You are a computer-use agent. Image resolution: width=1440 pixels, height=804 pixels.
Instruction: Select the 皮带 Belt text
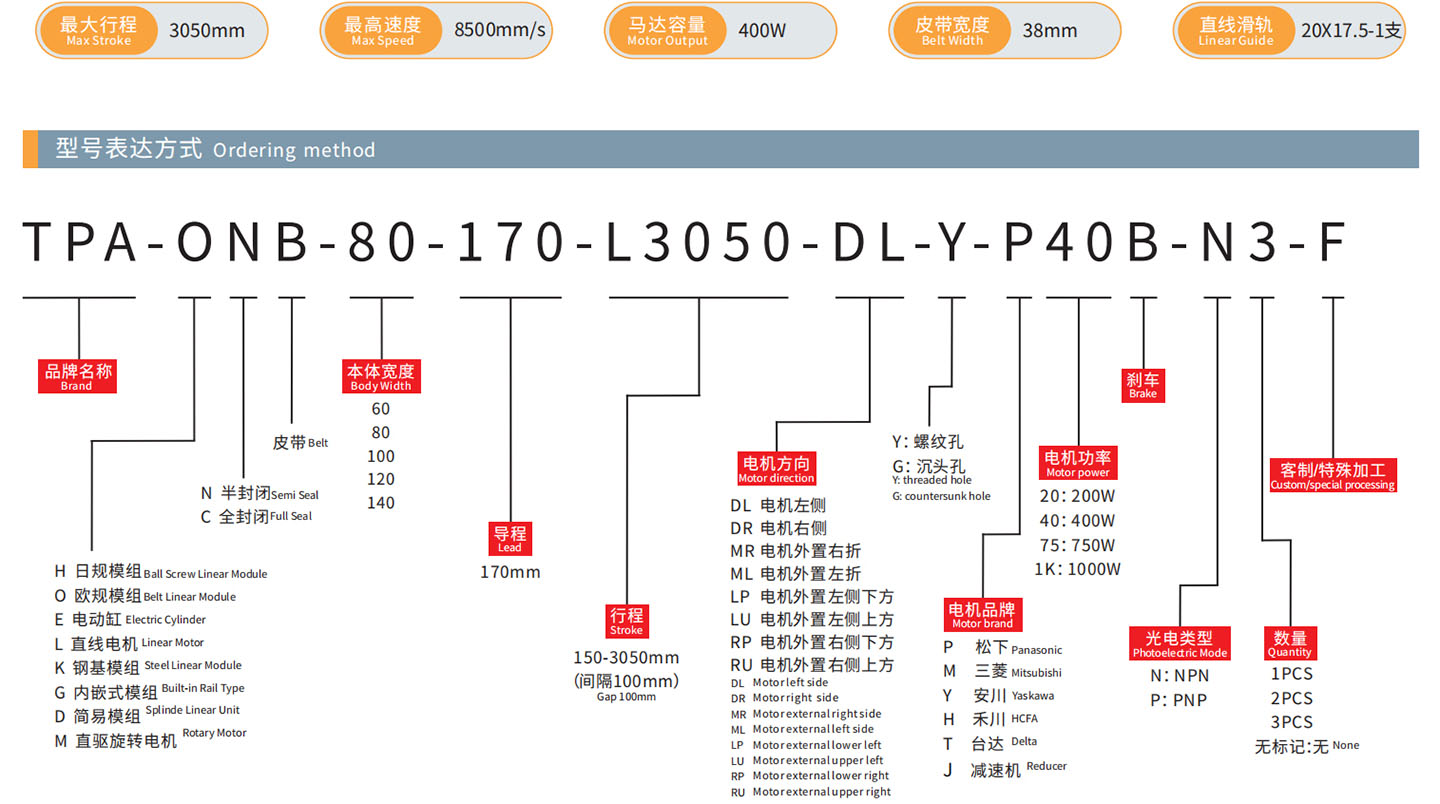(300, 442)
